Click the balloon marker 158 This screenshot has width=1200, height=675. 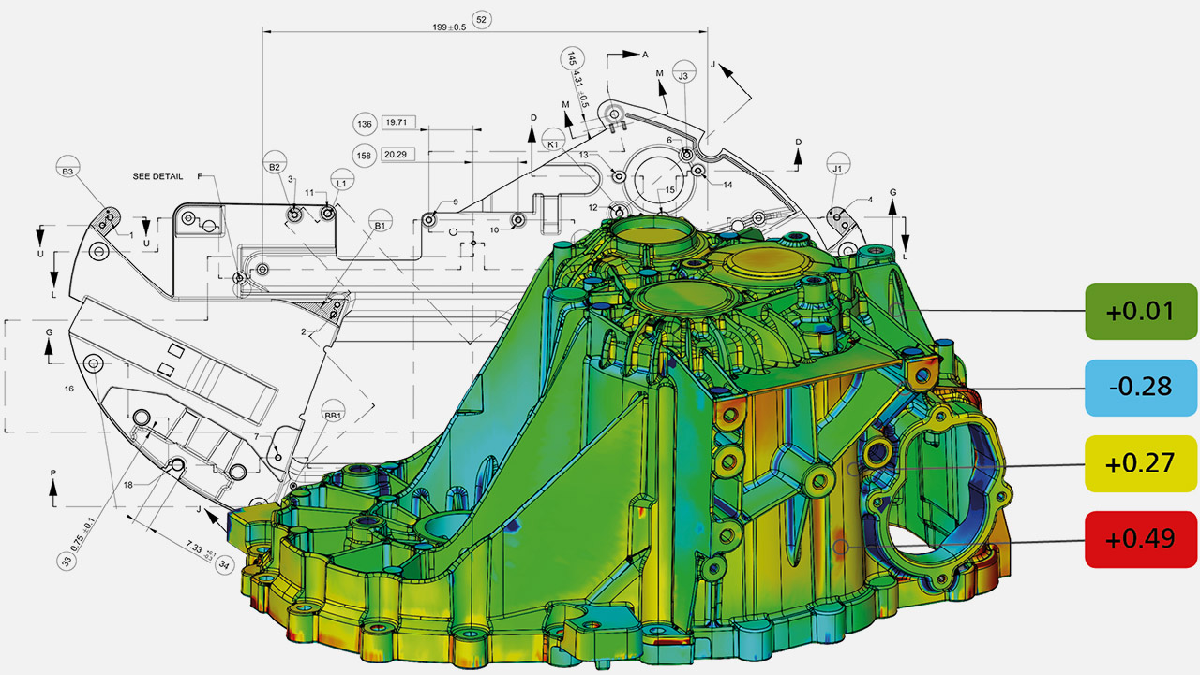(363, 155)
